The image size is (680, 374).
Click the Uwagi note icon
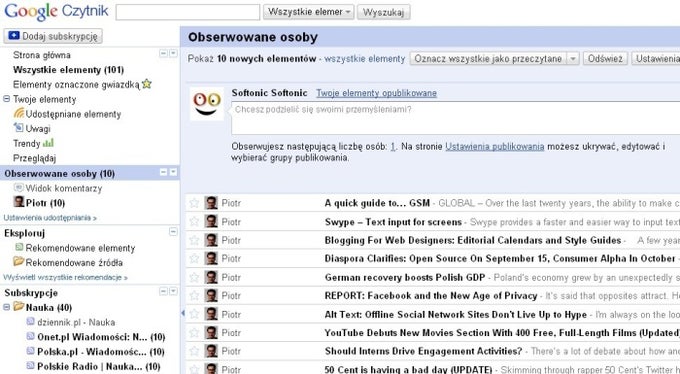click(x=19, y=128)
